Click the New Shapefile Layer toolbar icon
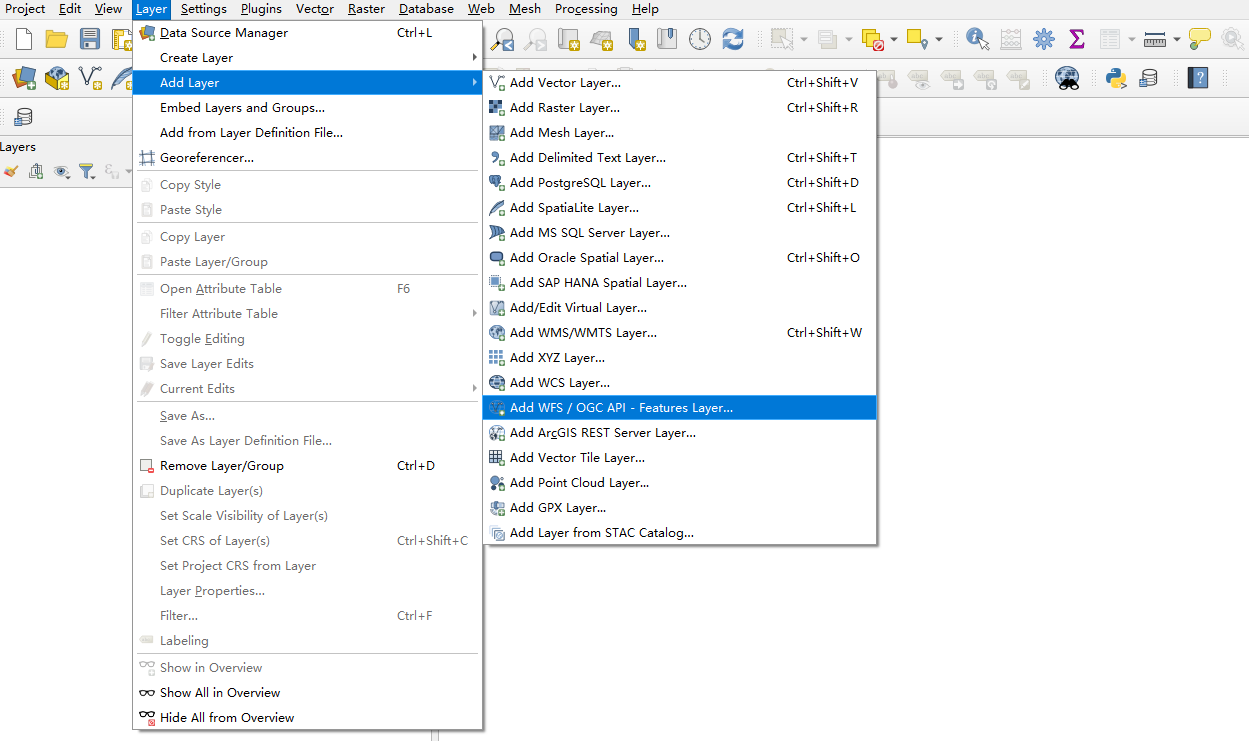This screenshot has width=1249, height=741. point(90,77)
